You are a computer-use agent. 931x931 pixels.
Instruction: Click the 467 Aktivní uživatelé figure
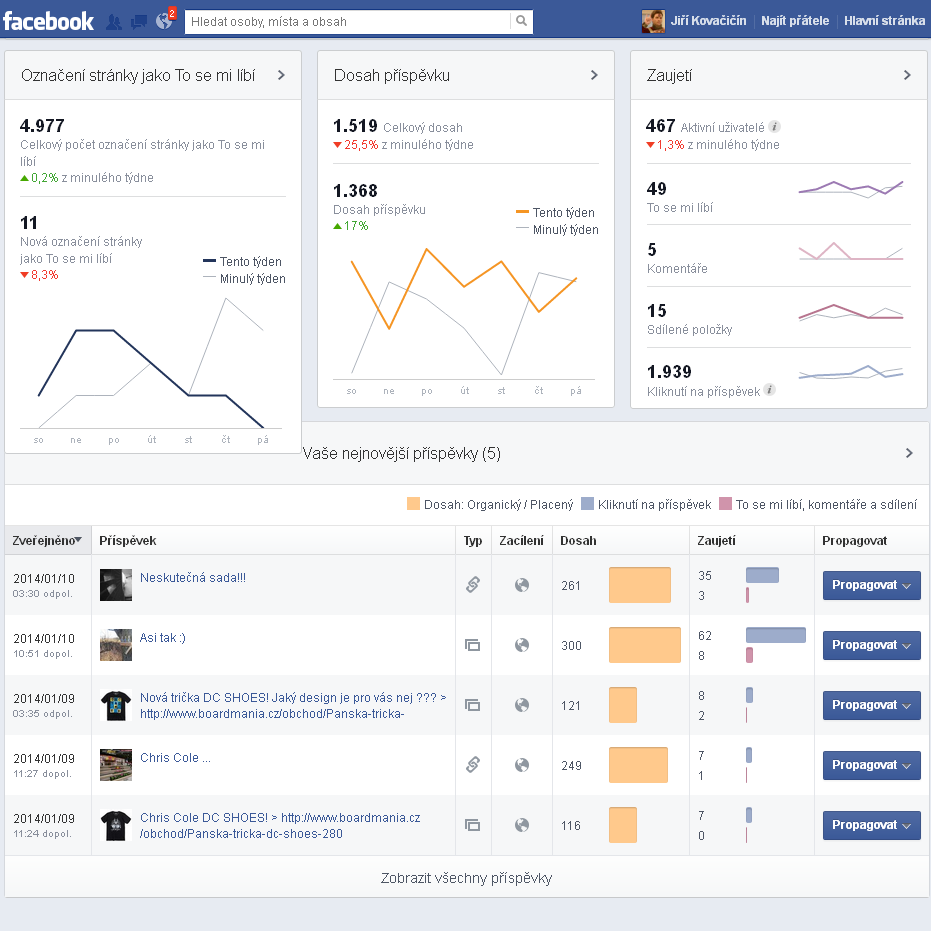(660, 126)
